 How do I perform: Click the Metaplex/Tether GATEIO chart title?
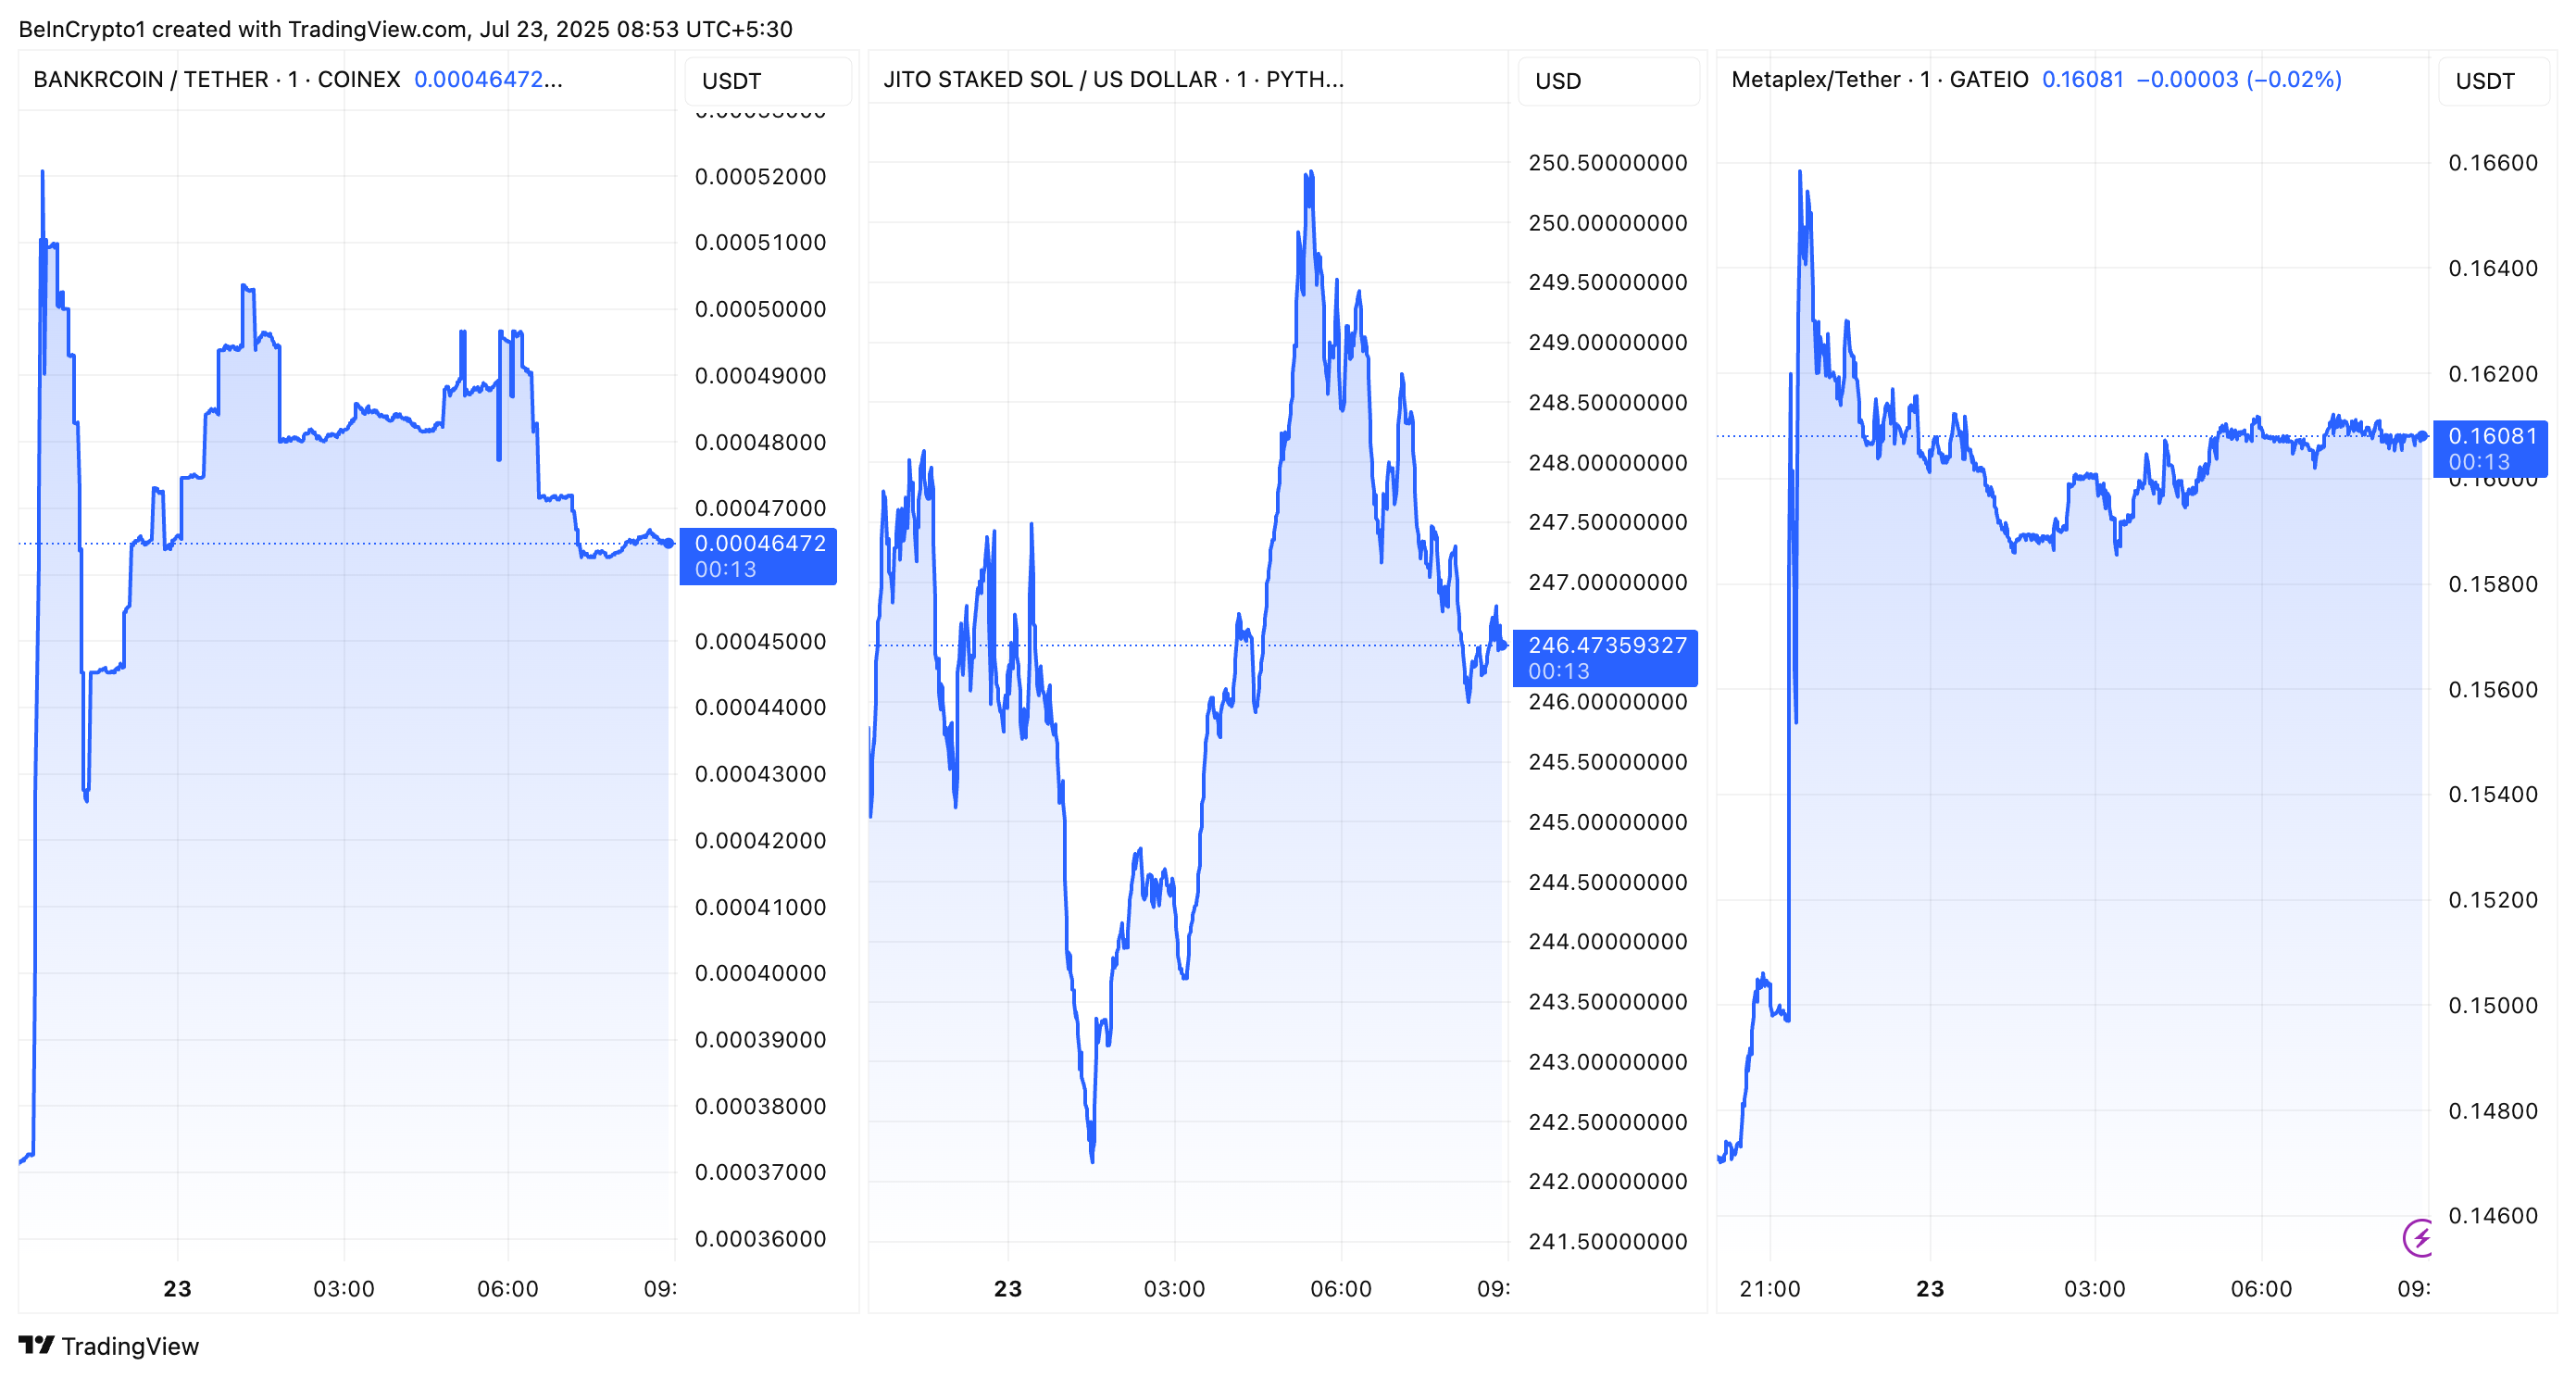(x=1879, y=79)
